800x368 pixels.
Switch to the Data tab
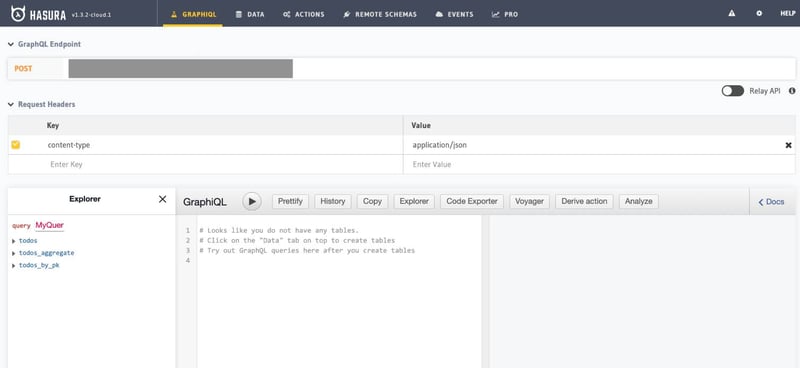[x=250, y=14]
